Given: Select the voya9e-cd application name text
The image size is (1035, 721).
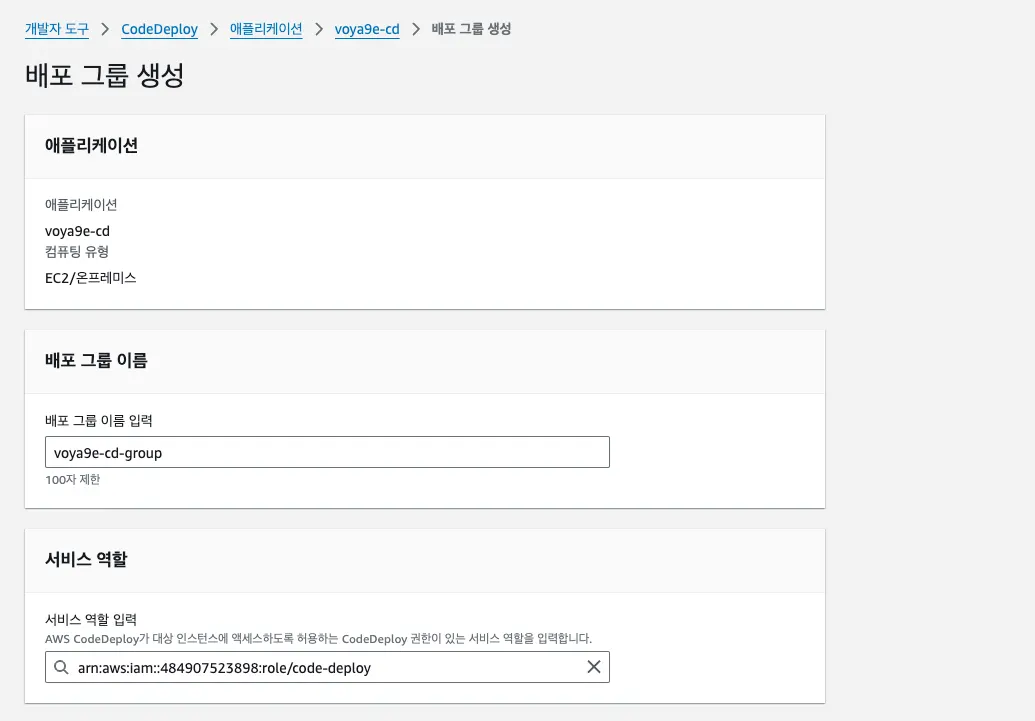Looking at the screenshot, I should point(77,231).
